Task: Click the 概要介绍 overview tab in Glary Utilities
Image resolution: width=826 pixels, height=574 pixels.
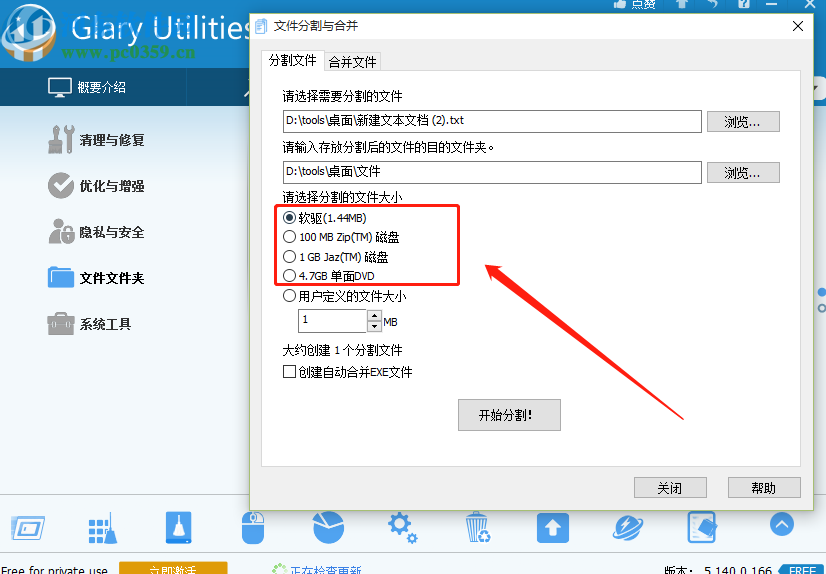Action: click(87, 87)
